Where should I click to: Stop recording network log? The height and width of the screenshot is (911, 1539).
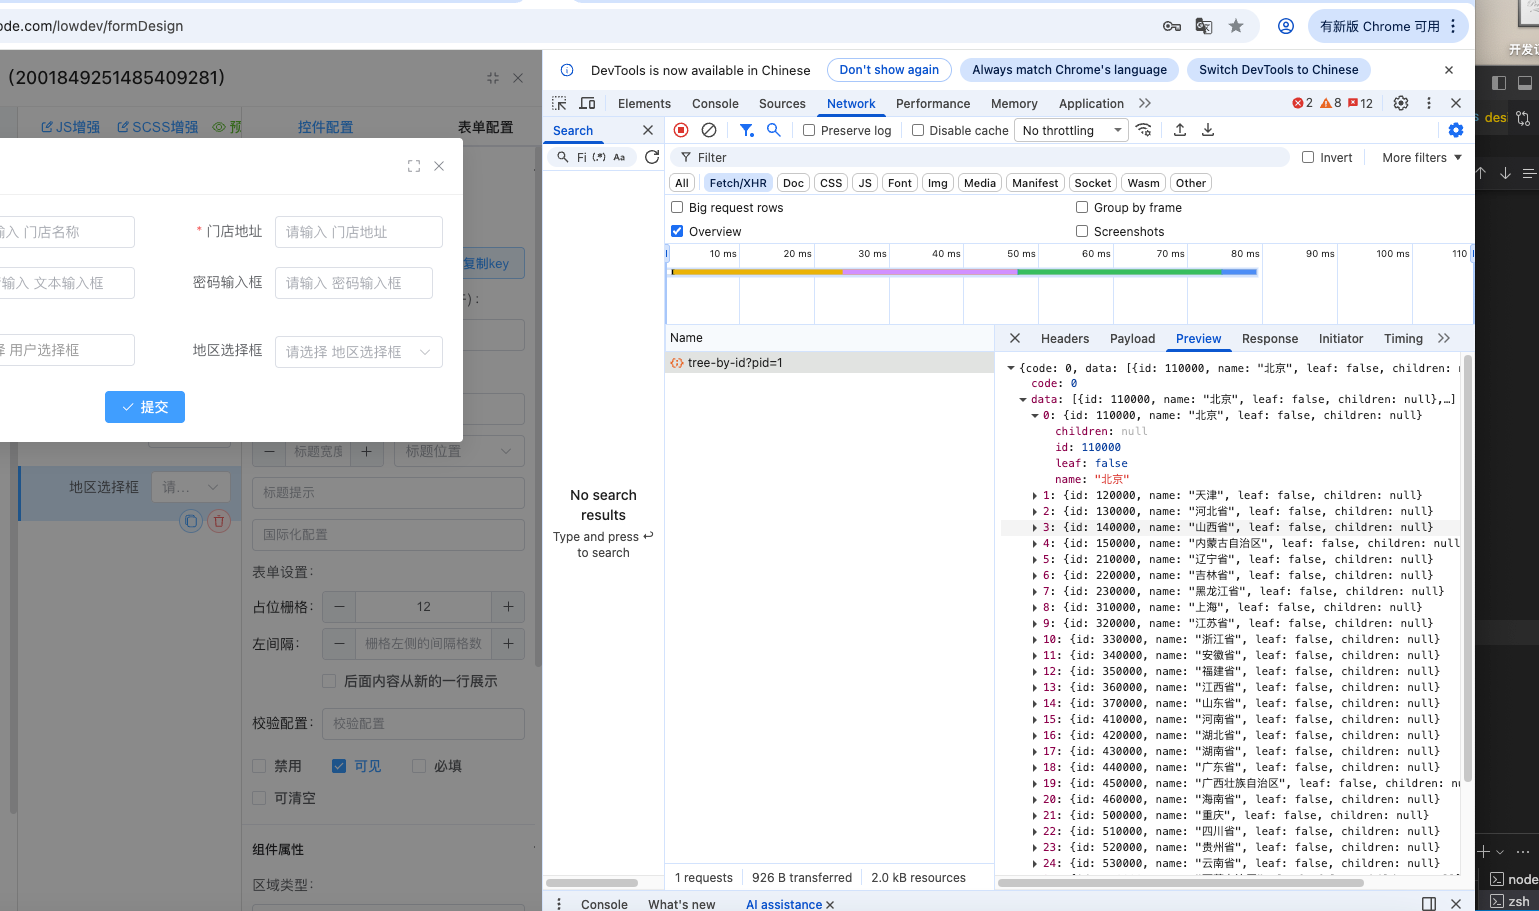[x=681, y=130]
